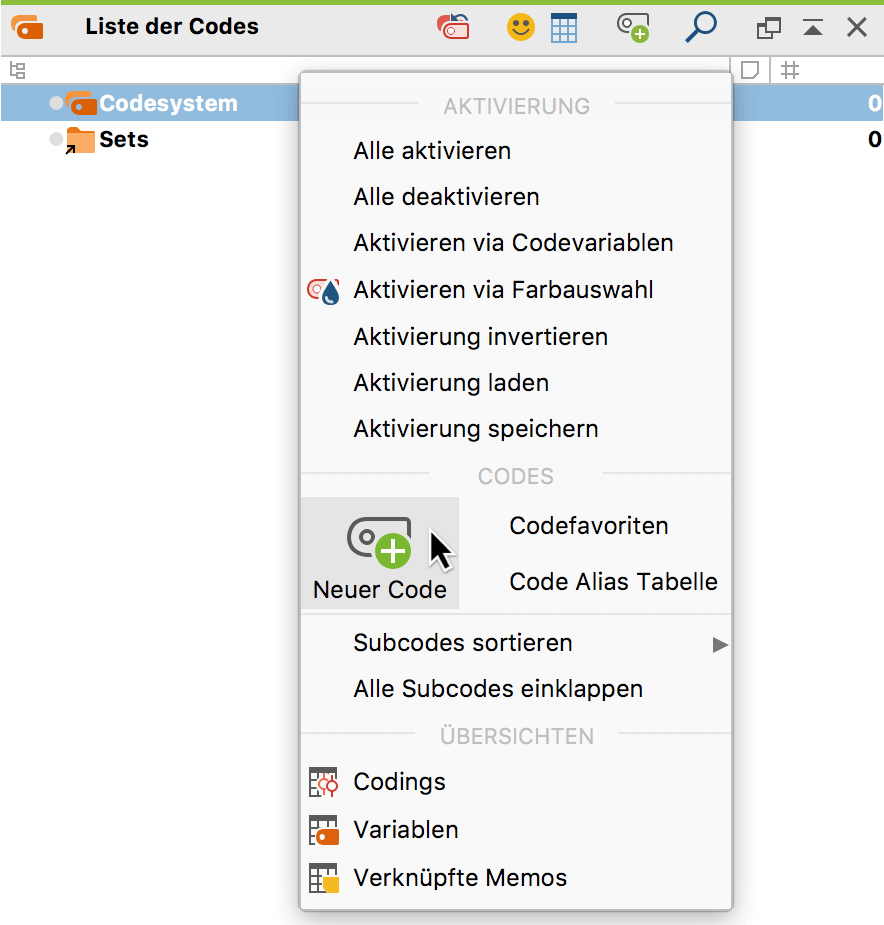The width and height of the screenshot is (884, 925).
Task: Click the Variablen table icon
Action: 323,830
